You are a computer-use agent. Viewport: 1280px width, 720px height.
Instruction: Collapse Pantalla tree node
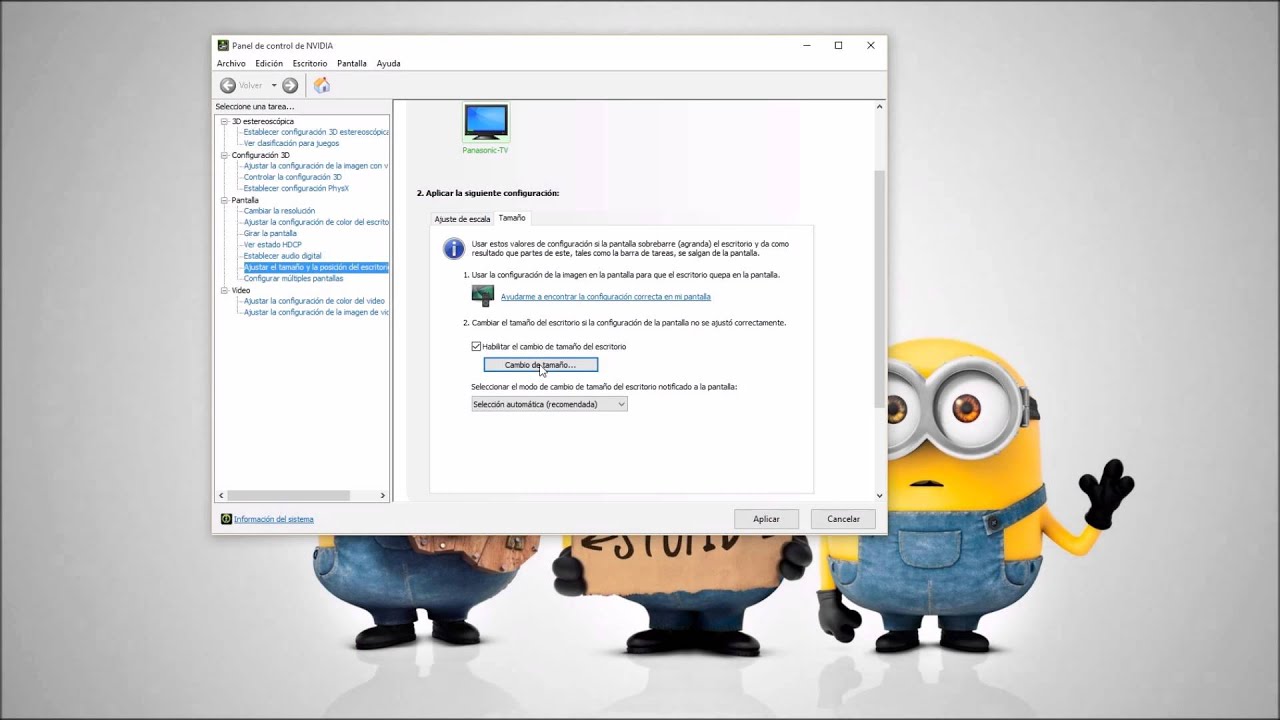click(x=224, y=200)
